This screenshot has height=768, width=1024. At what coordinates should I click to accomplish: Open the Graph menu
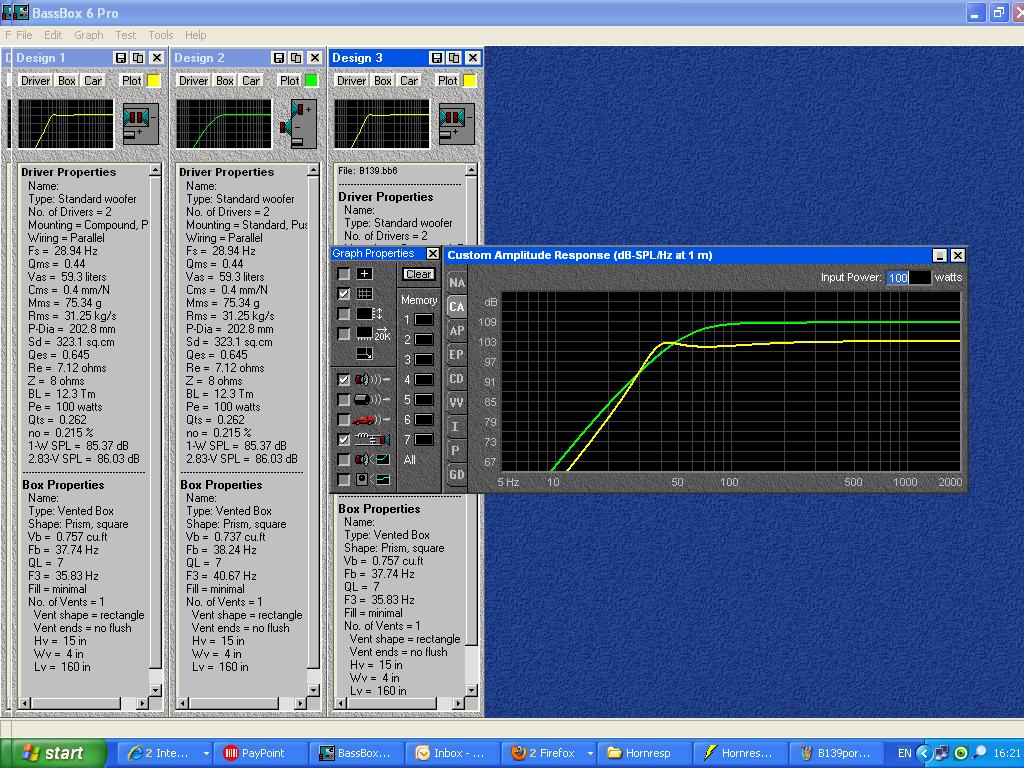point(89,35)
